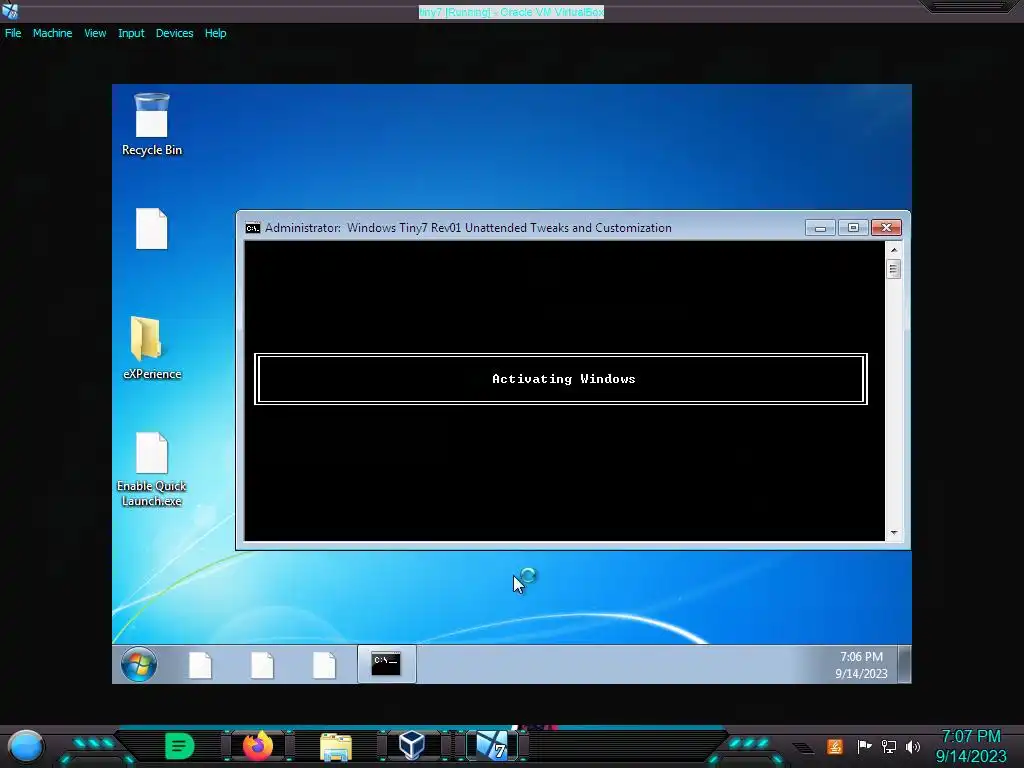Click the cmd icon in the Administrator window title
This screenshot has height=768, width=1024.
253,228
